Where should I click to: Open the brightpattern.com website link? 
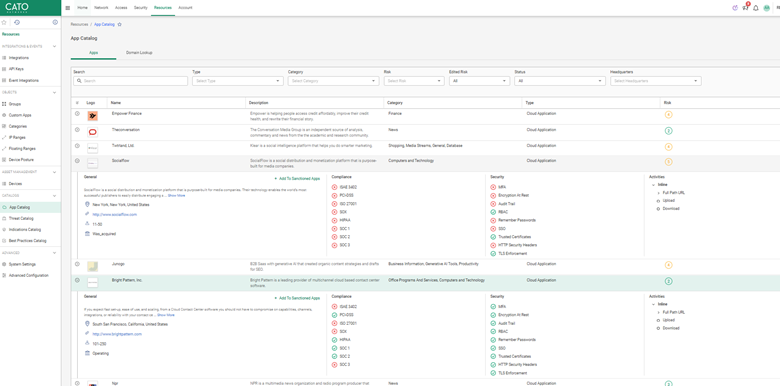click(x=117, y=334)
